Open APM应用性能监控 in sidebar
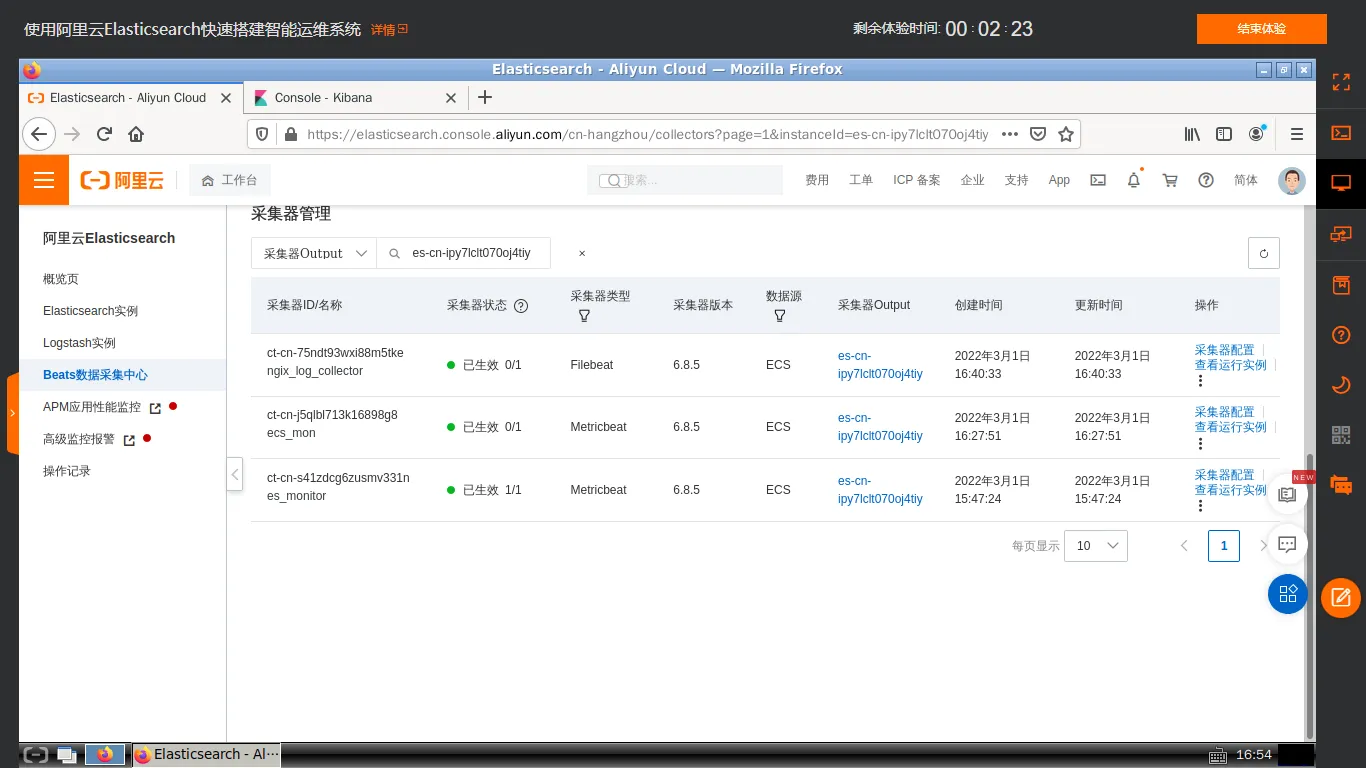1366x768 pixels. [x=92, y=407]
